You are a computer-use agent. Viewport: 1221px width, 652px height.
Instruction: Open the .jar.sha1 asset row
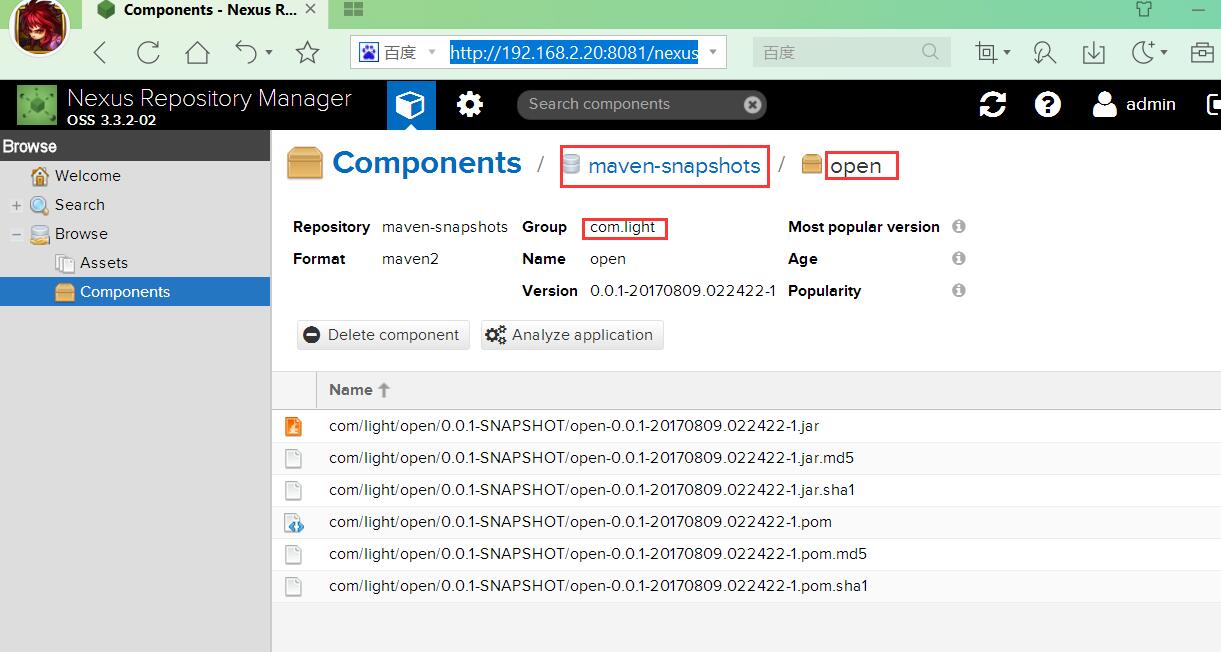pyautogui.click(x=746, y=490)
